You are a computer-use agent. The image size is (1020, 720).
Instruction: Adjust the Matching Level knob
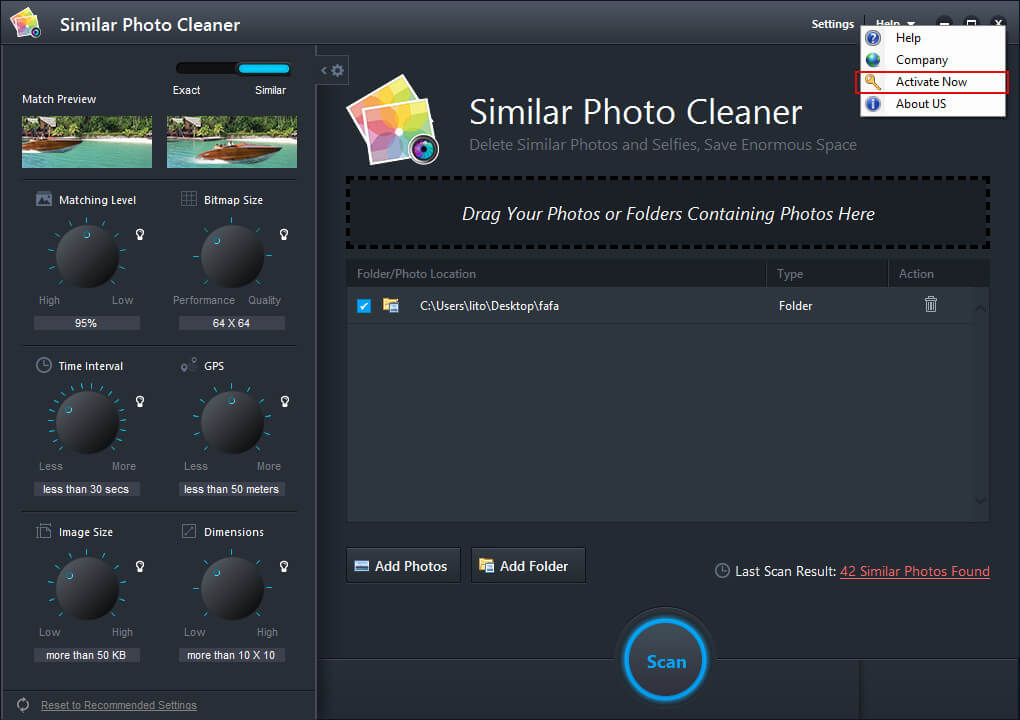coord(87,257)
